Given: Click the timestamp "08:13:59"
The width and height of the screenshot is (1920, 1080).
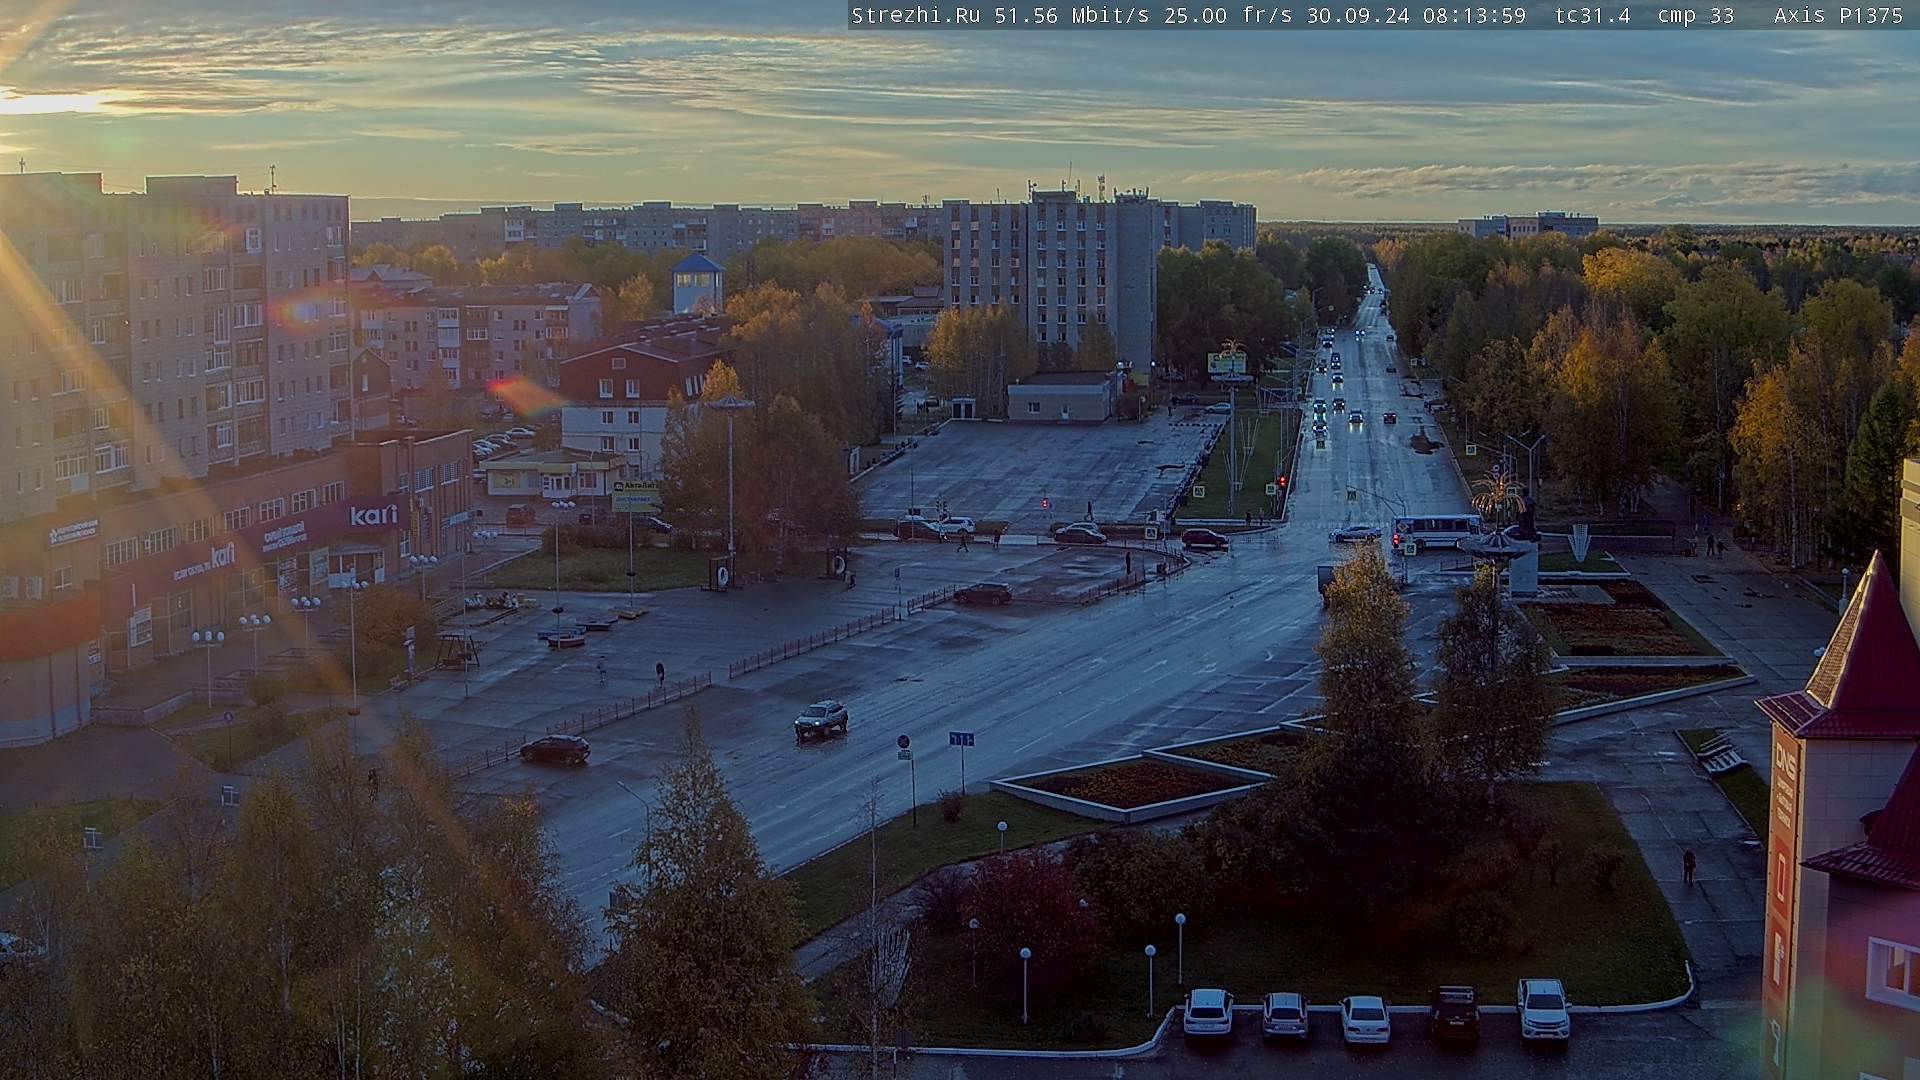Looking at the screenshot, I should coord(1474,15).
